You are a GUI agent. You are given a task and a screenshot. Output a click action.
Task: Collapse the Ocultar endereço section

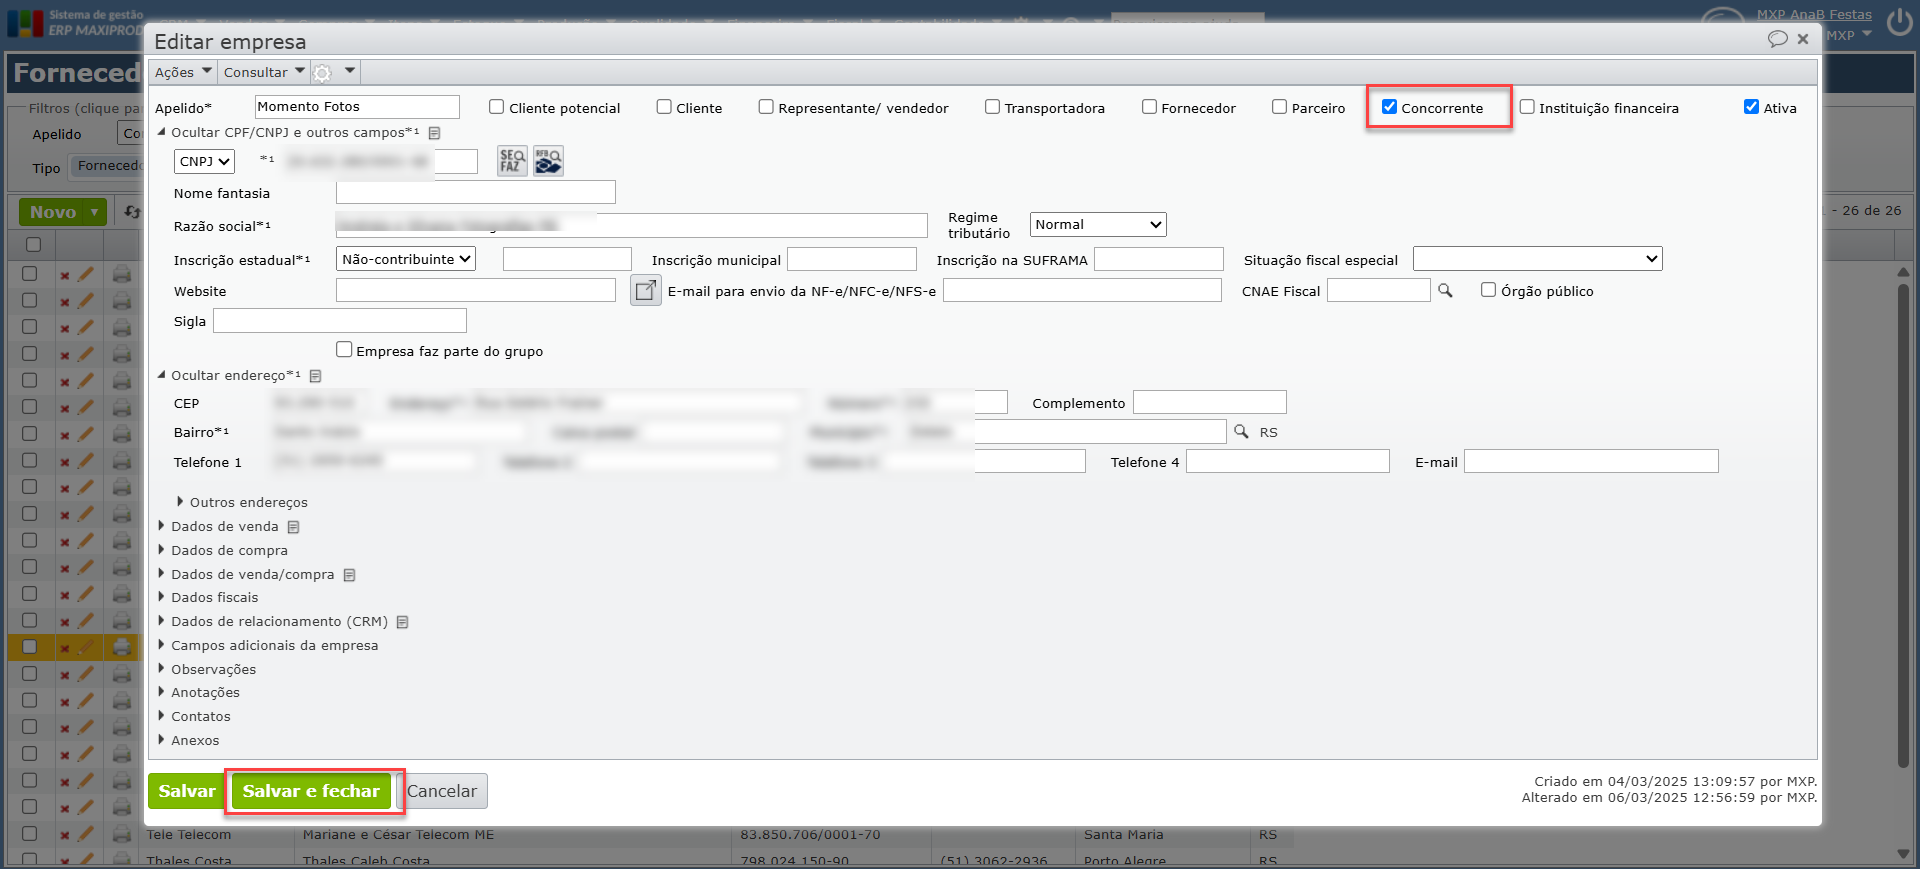coord(162,375)
